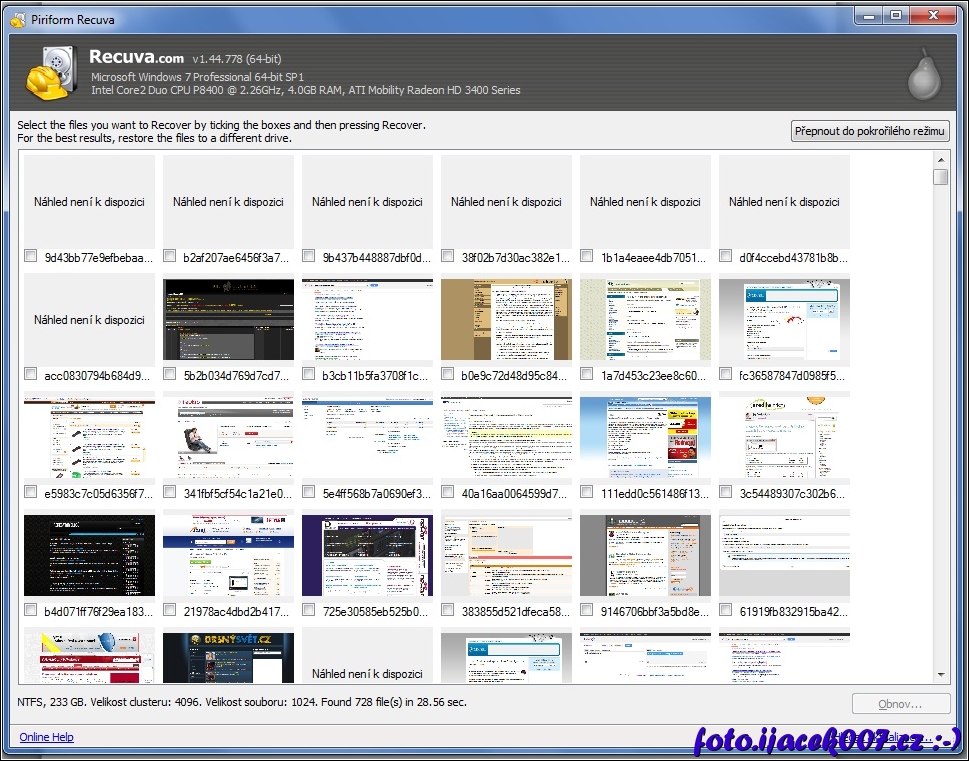Select checkbox for file 5b2b034d769d7cd7
Screen dimensions: 969x761
[170, 375]
